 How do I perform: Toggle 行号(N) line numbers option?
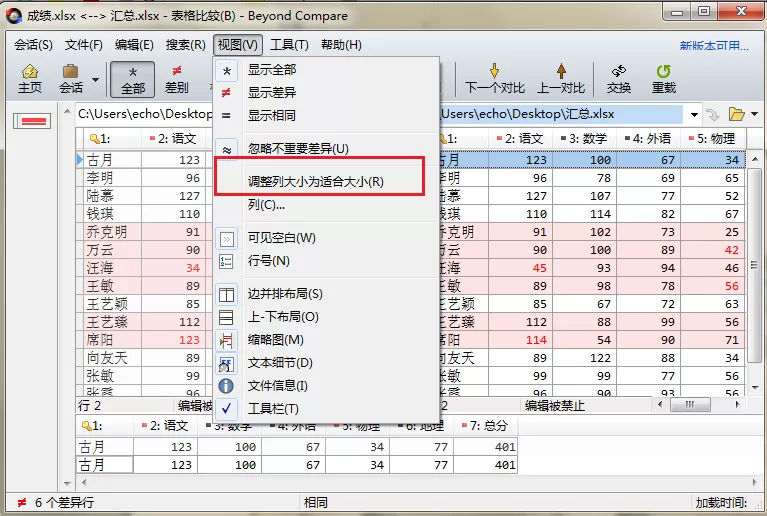(x=326, y=261)
